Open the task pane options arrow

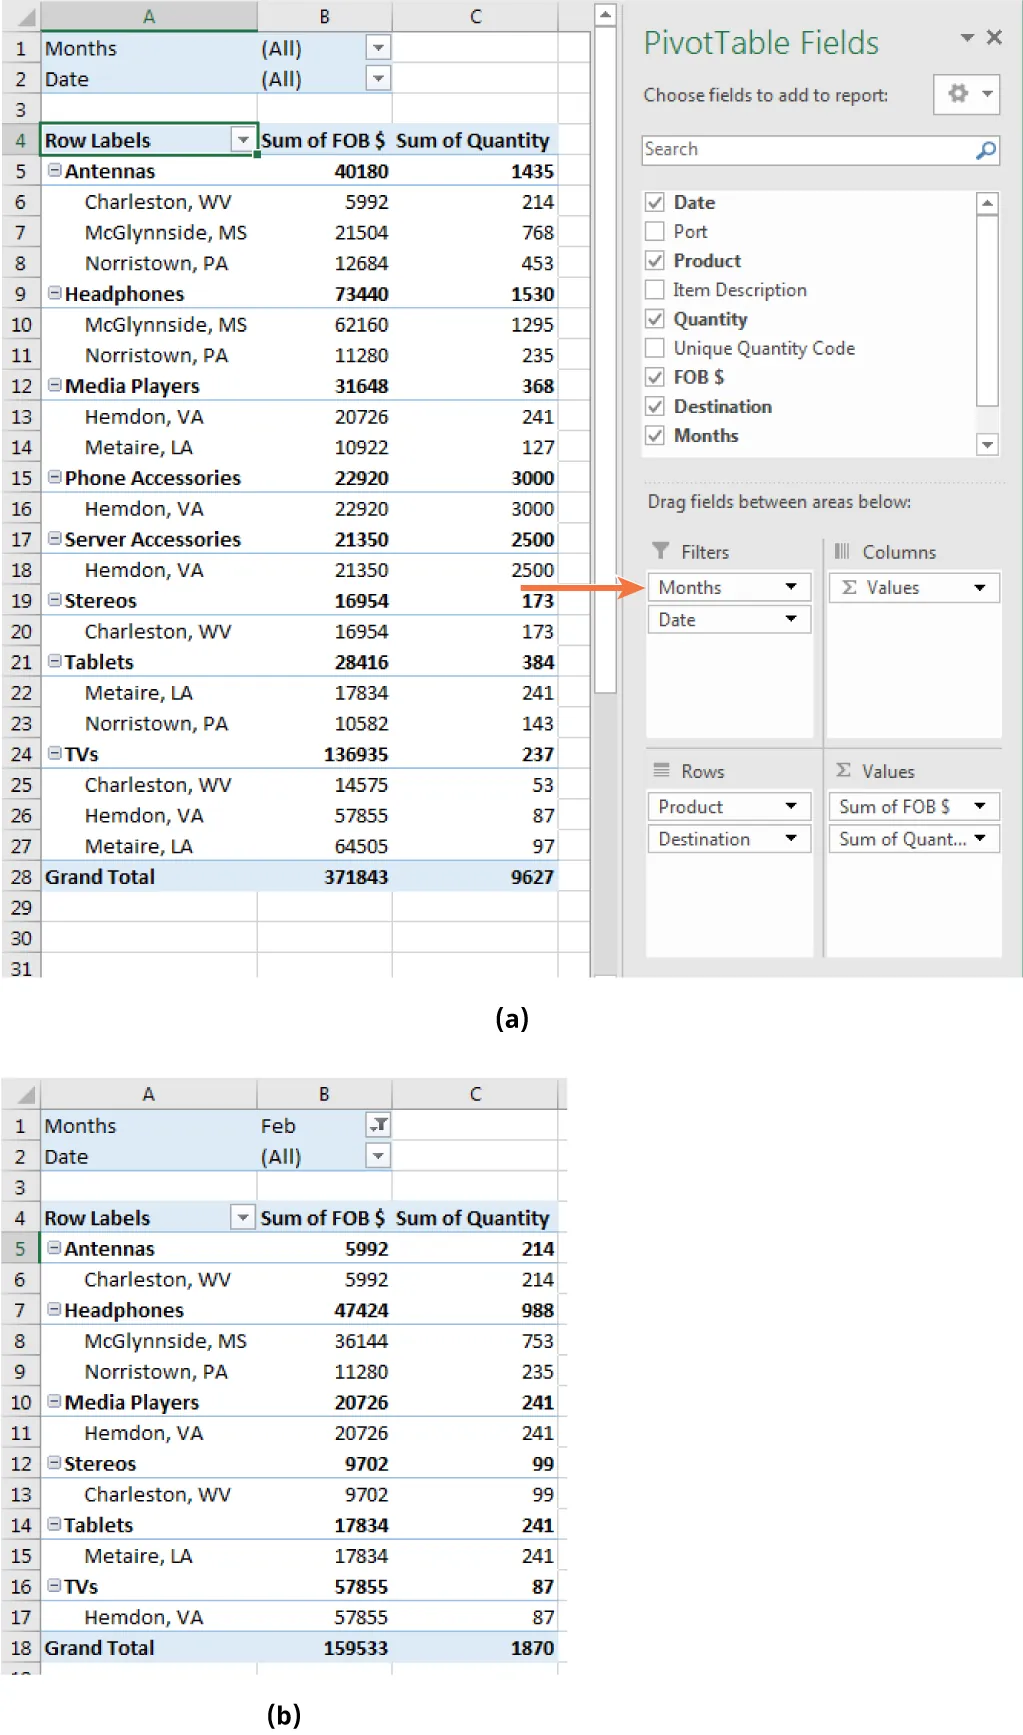967,38
